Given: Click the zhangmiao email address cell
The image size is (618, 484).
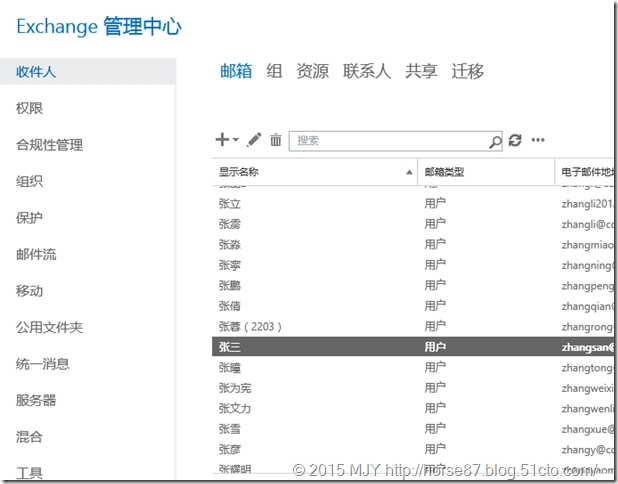Looking at the screenshot, I should tap(588, 245).
